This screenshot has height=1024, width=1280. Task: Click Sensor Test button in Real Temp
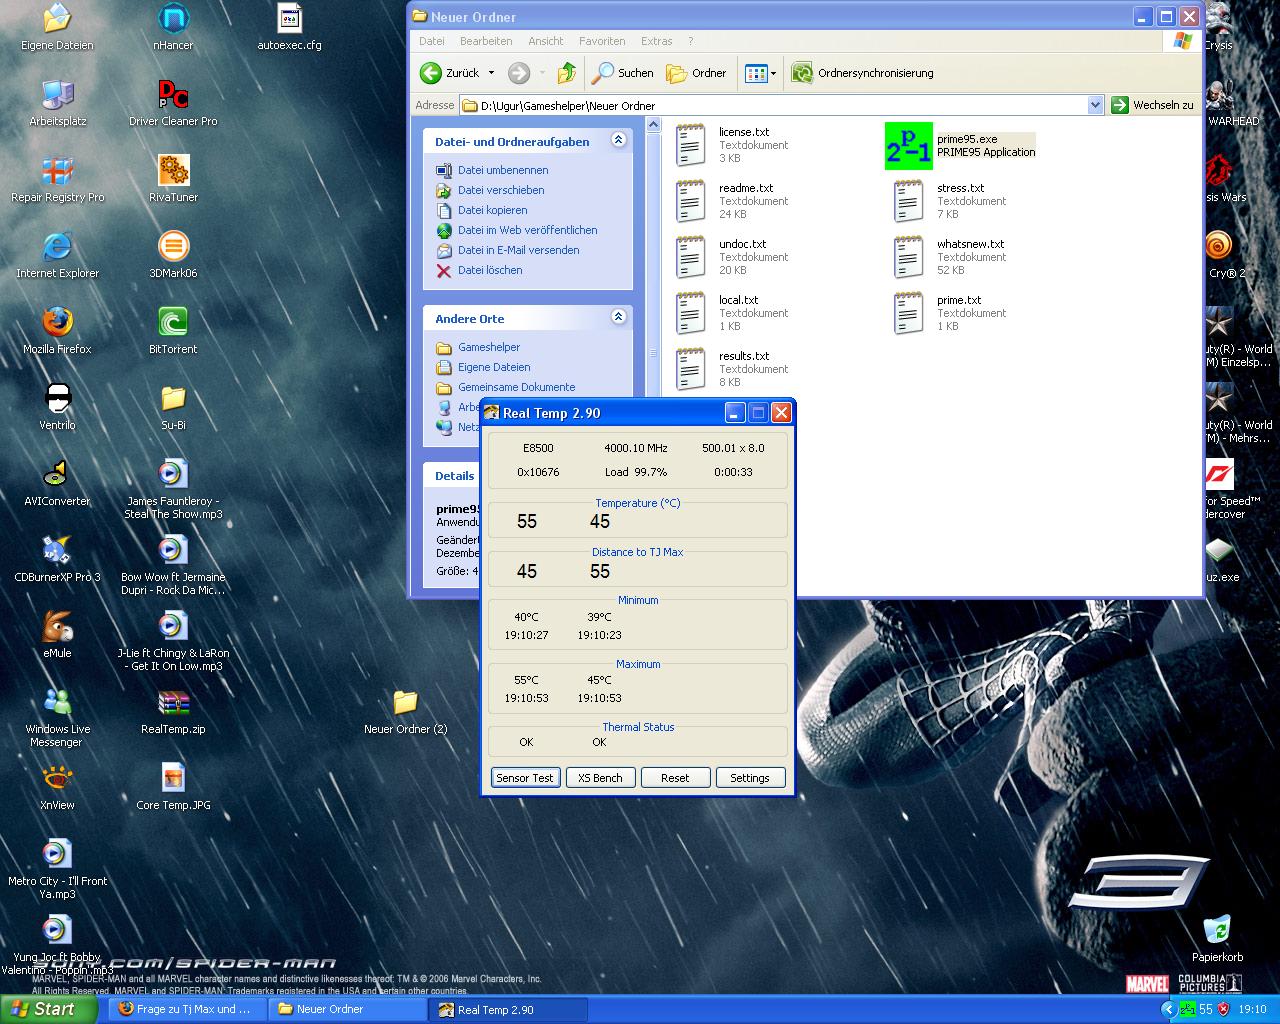(x=525, y=778)
